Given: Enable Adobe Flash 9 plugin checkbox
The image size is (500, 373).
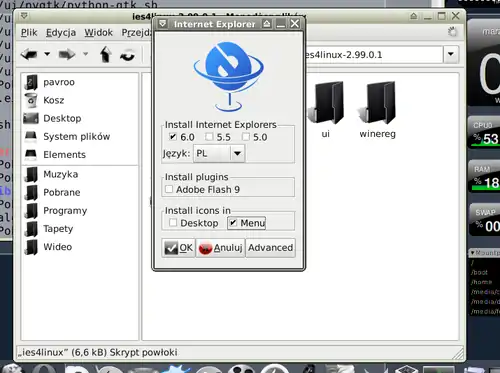Looking at the screenshot, I should click(x=169, y=189).
